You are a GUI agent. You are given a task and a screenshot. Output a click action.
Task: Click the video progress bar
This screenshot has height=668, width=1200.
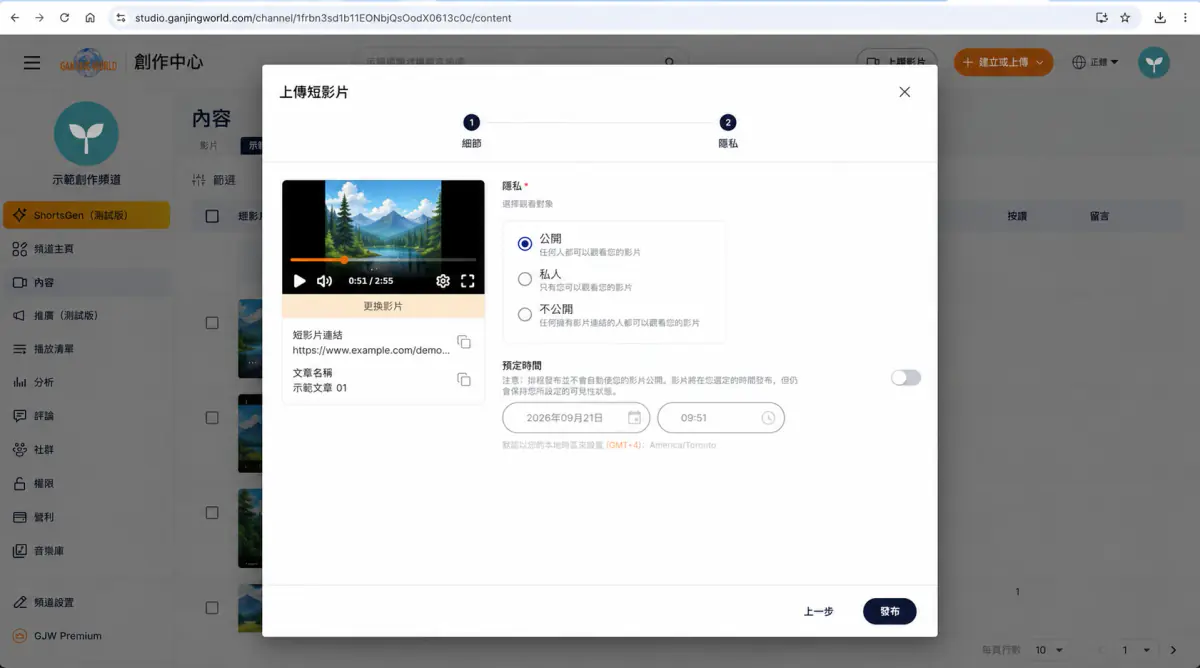click(383, 260)
